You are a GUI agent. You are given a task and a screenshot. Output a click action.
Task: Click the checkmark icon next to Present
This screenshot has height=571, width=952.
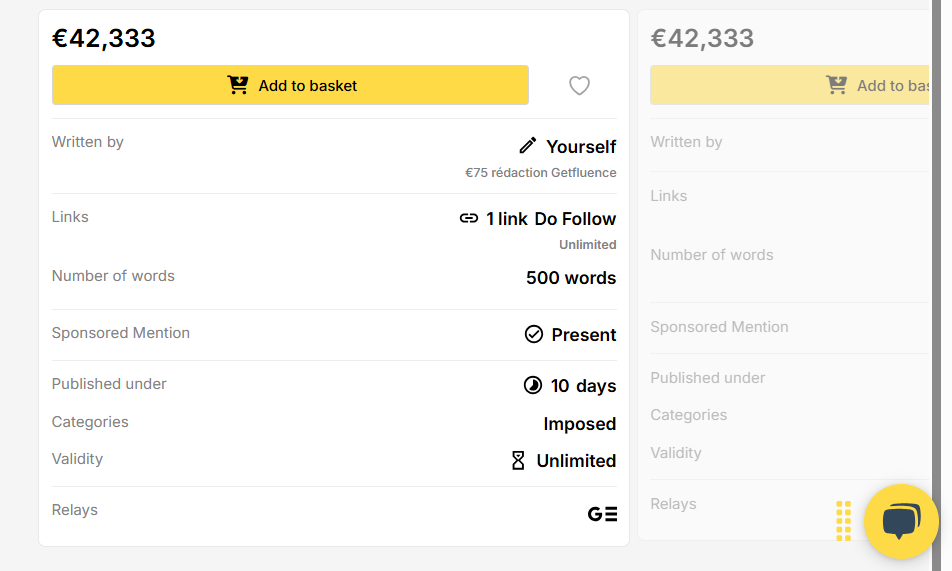[x=534, y=334]
